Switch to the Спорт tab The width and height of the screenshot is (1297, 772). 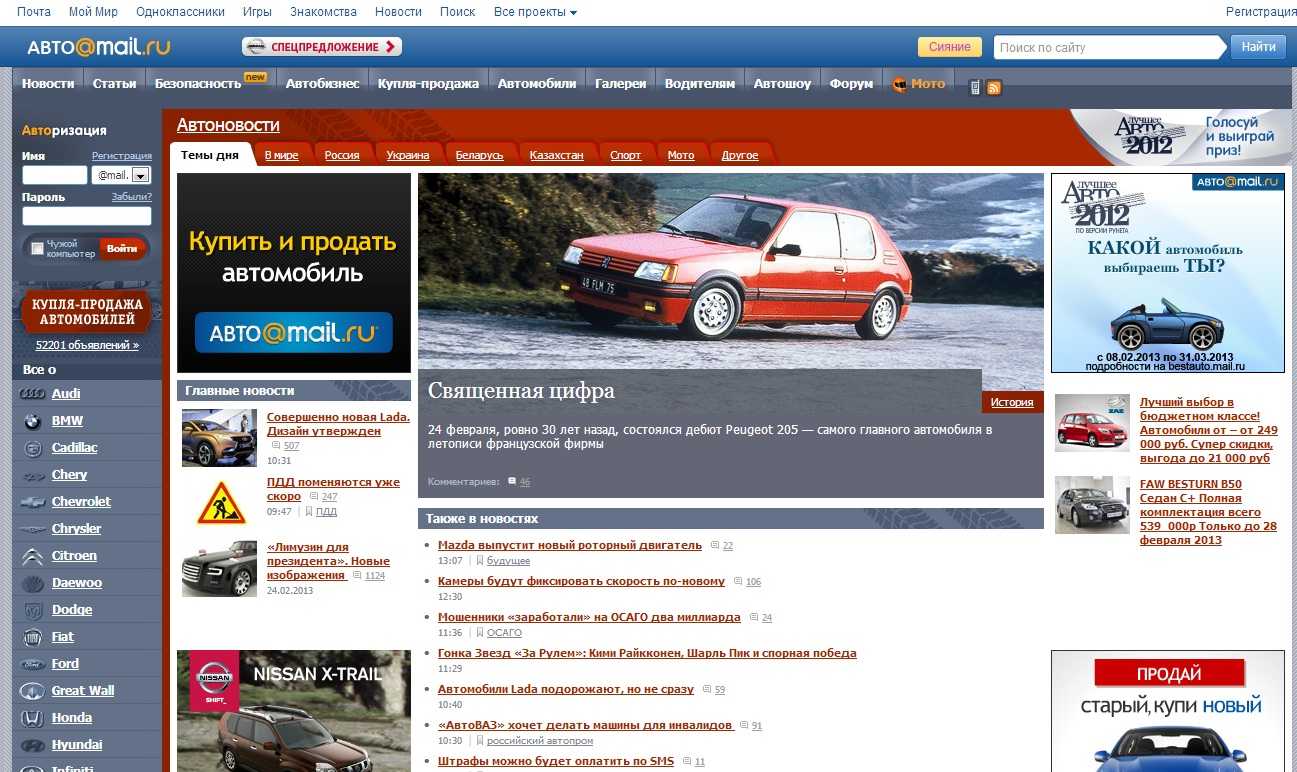625,155
